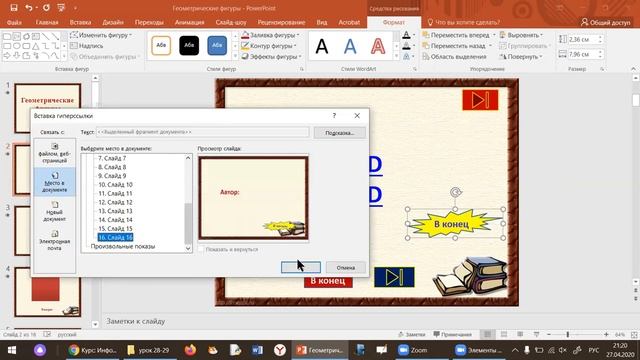
Task: Choose 'Новый документ' link option
Action: 54,211
